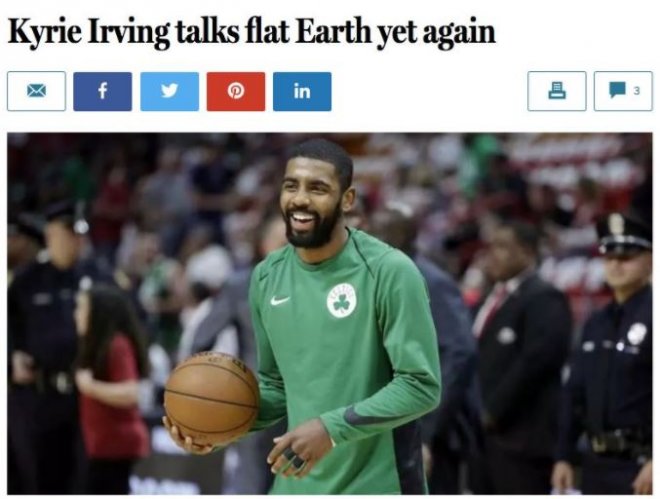
Task: Click the word 'Earth' in the headline
Action: [x=335, y=32]
